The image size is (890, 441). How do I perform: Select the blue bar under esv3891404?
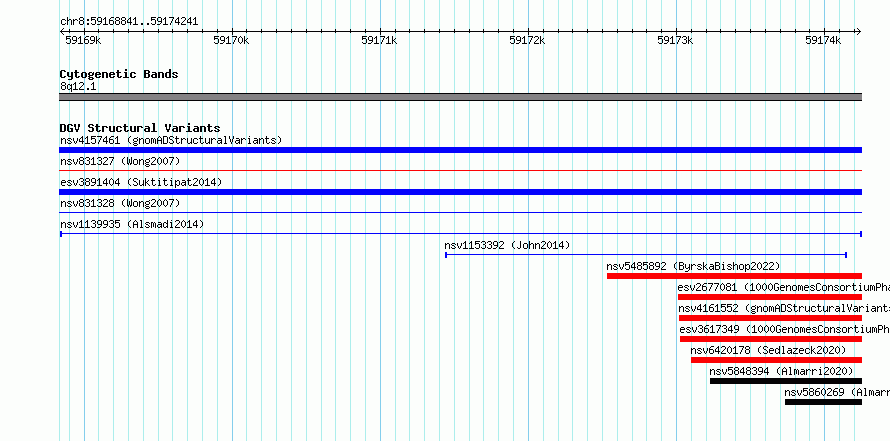coord(460,192)
